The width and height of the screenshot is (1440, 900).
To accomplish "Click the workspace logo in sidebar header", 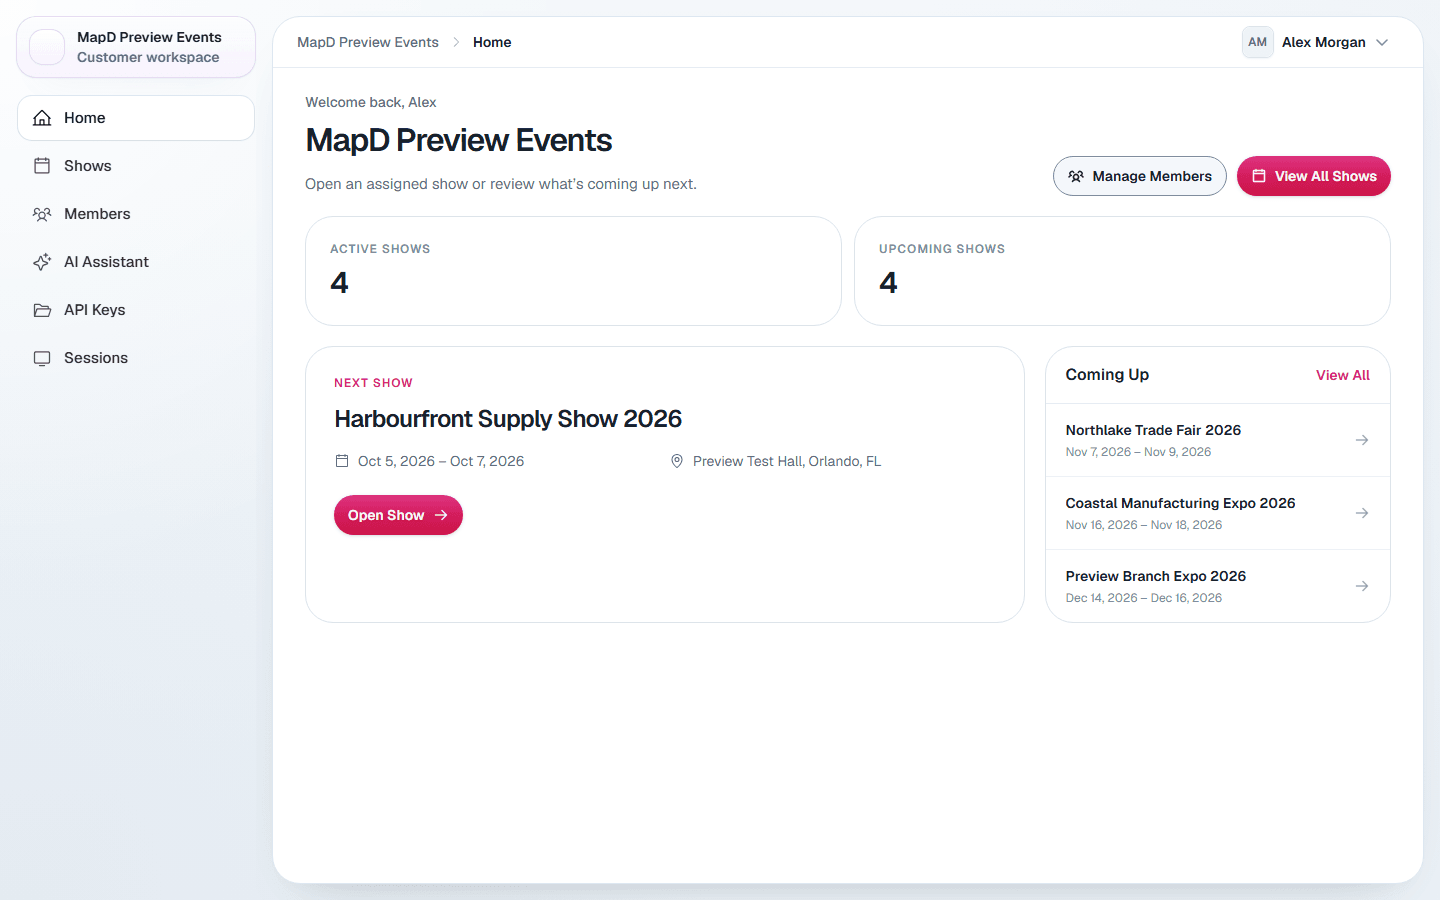I will pos(47,47).
